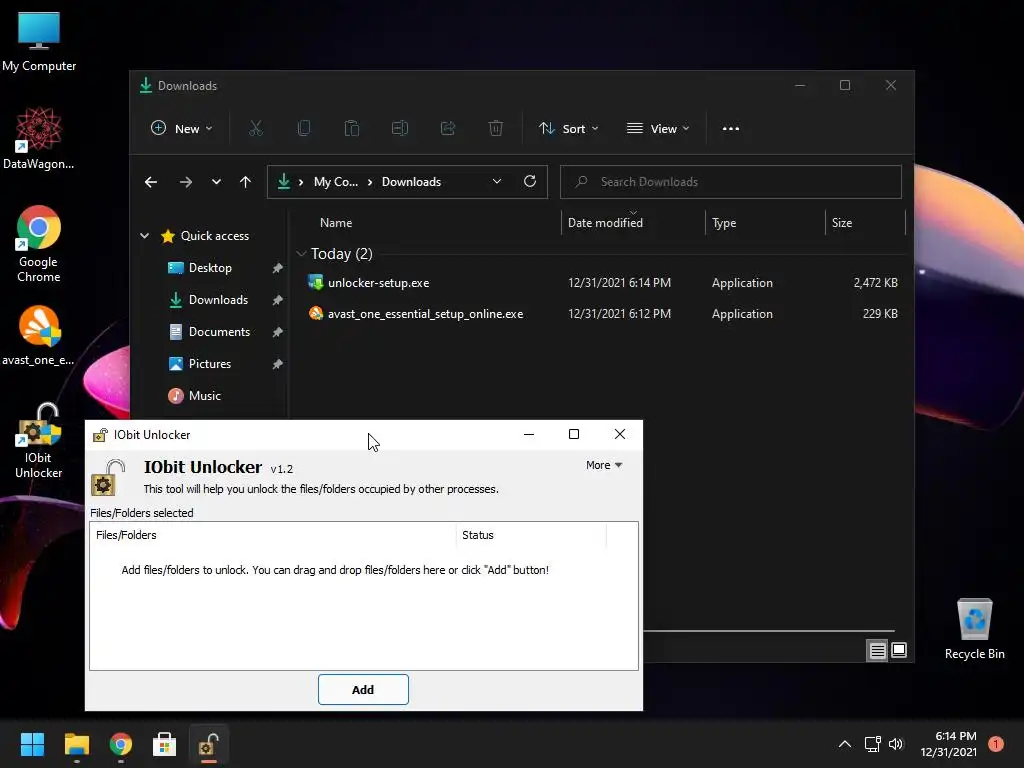The width and height of the screenshot is (1024, 768).
Task: Go back with the Explorer back arrow
Action: point(151,182)
